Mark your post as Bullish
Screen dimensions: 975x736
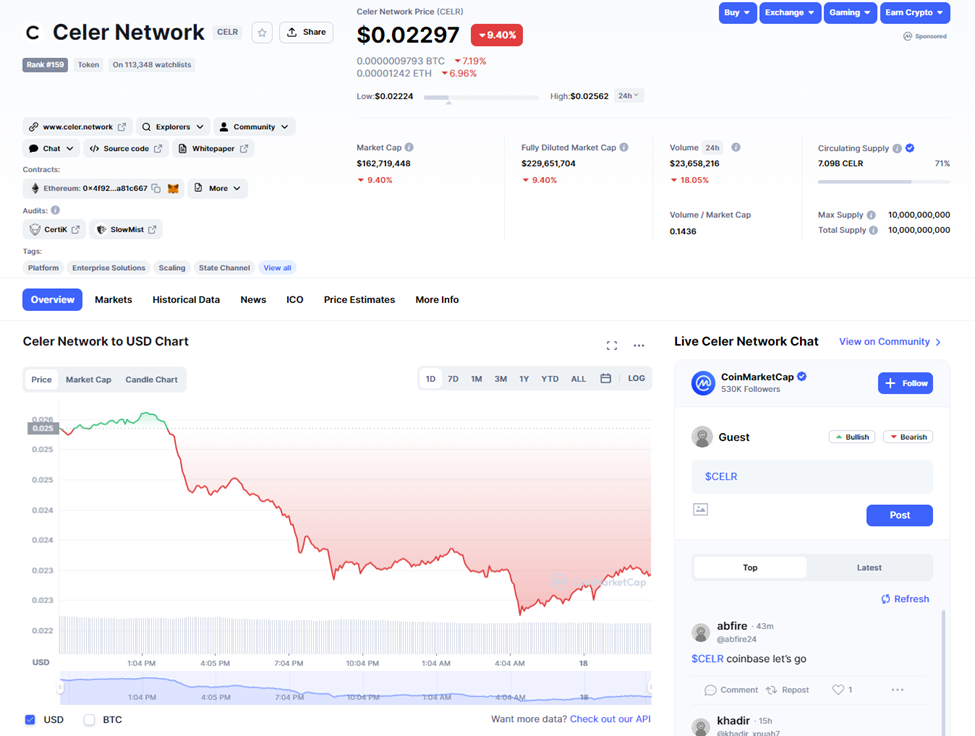(x=852, y=437)
